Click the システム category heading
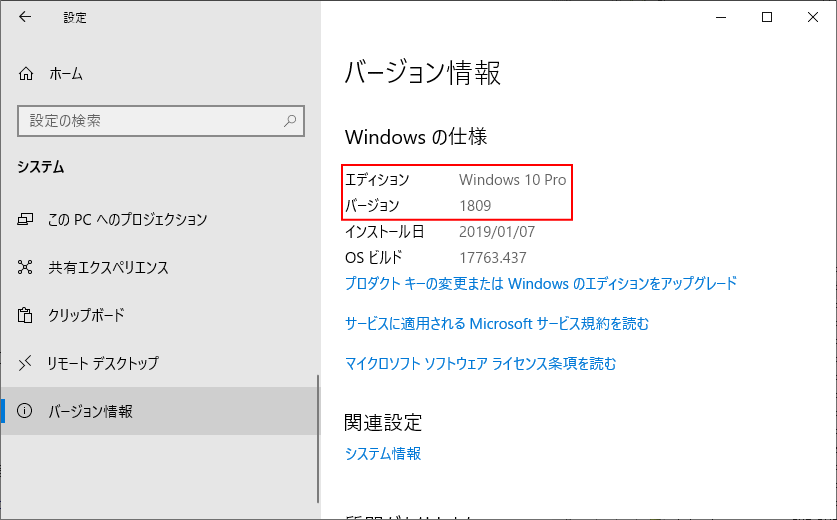Screen dimensions: 837x520 pos(41,167)
